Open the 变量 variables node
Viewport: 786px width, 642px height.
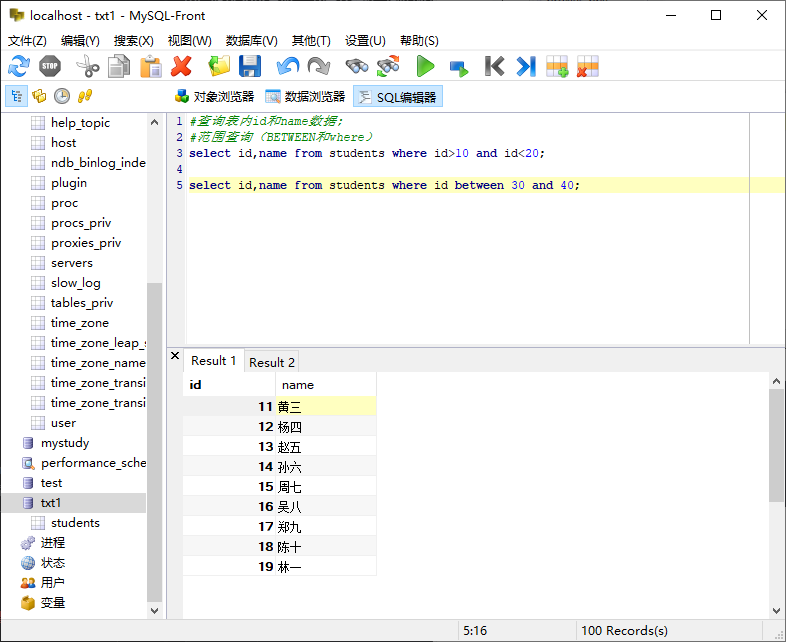(x=52, y=603)
